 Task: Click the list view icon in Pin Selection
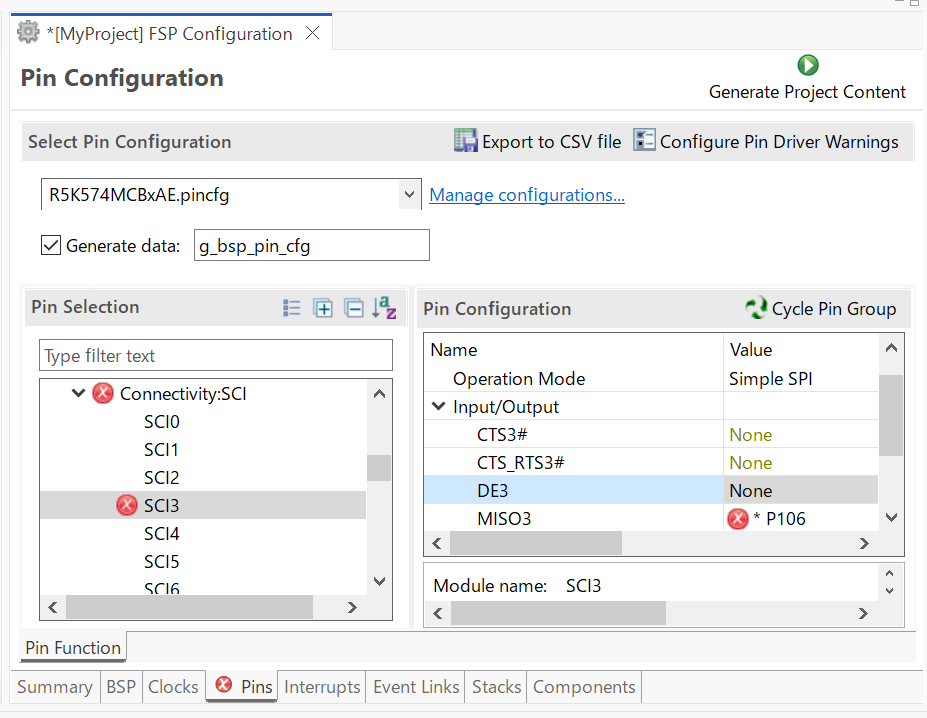point(291,308)
